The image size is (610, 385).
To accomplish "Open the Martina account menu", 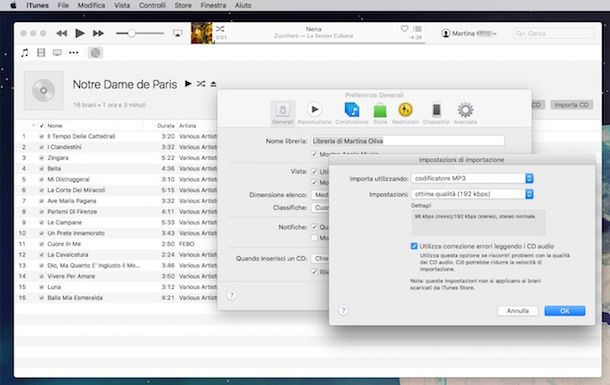I will pyautogui.click(x=469, y=33).
